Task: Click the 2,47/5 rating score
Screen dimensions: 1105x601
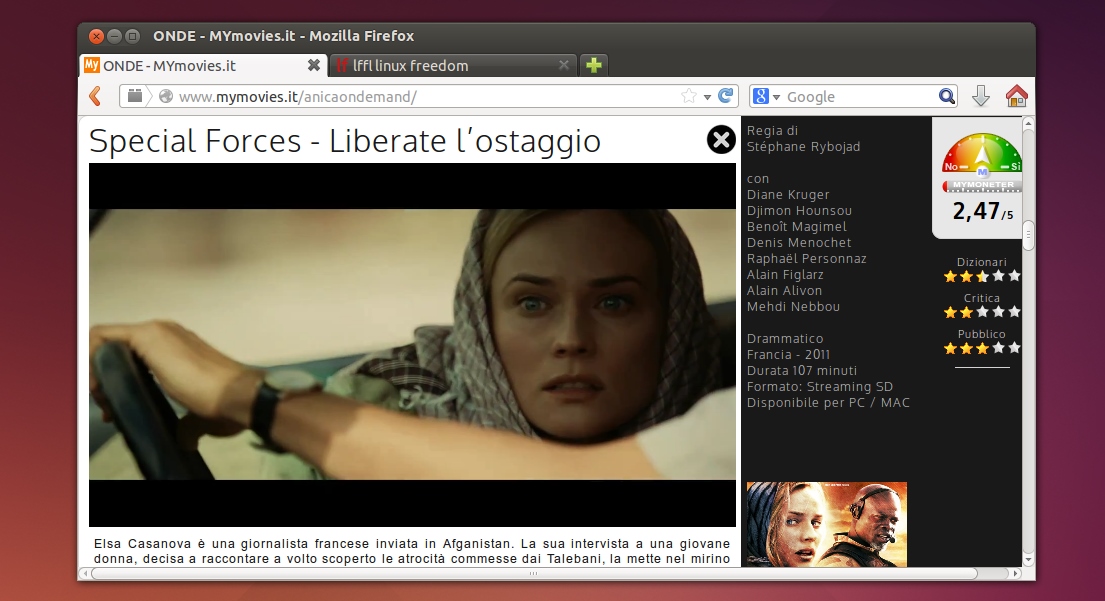Action: click(x=982, y=211)
